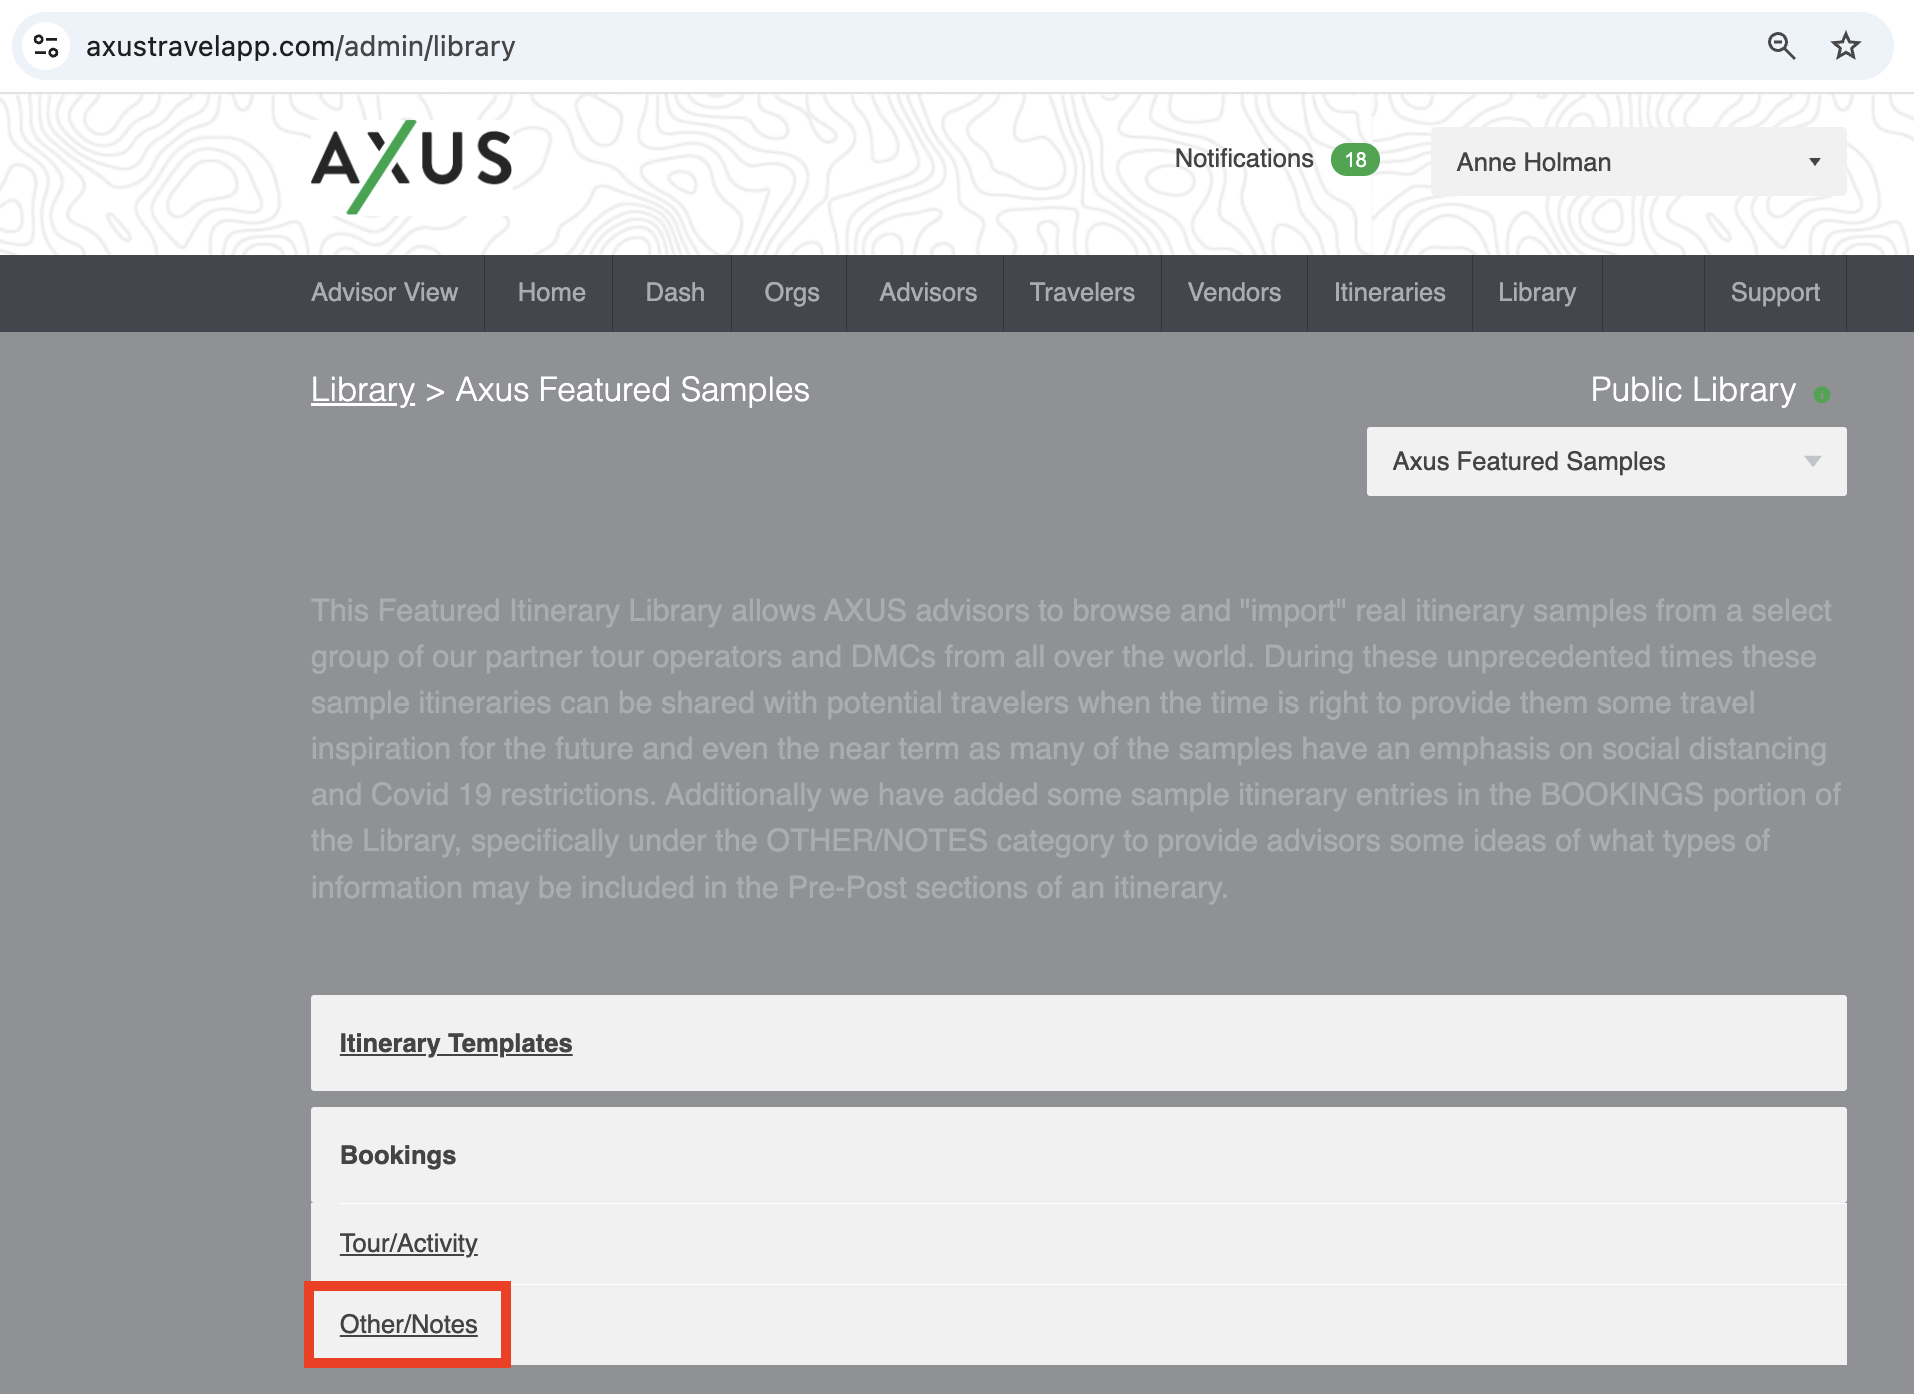Open the Dash menu item
The image size is (1914, 1394).
675,293
